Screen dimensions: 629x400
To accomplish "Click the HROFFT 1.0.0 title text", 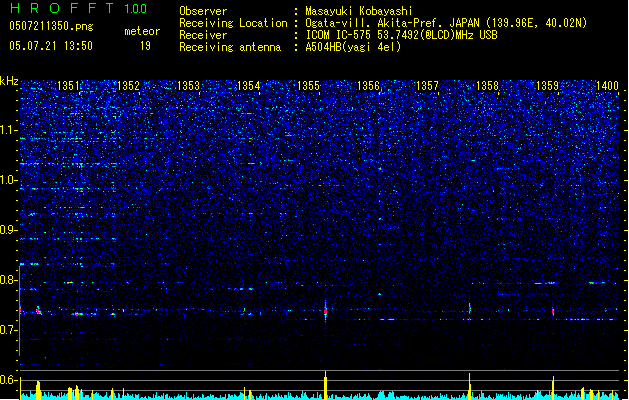I will tap(78, 8).
